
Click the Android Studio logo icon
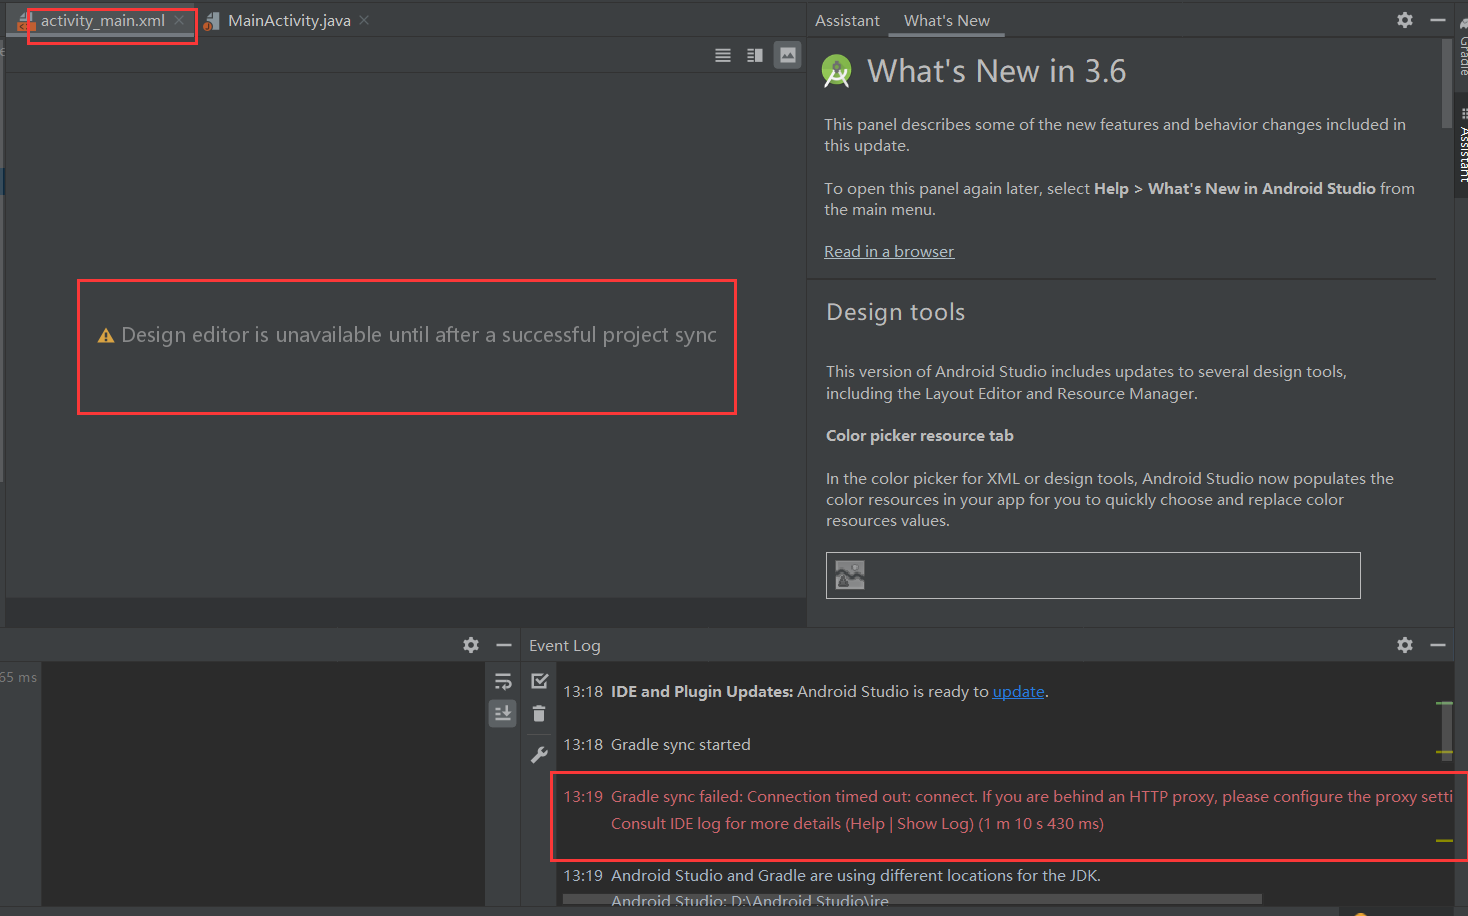[836, 71]
